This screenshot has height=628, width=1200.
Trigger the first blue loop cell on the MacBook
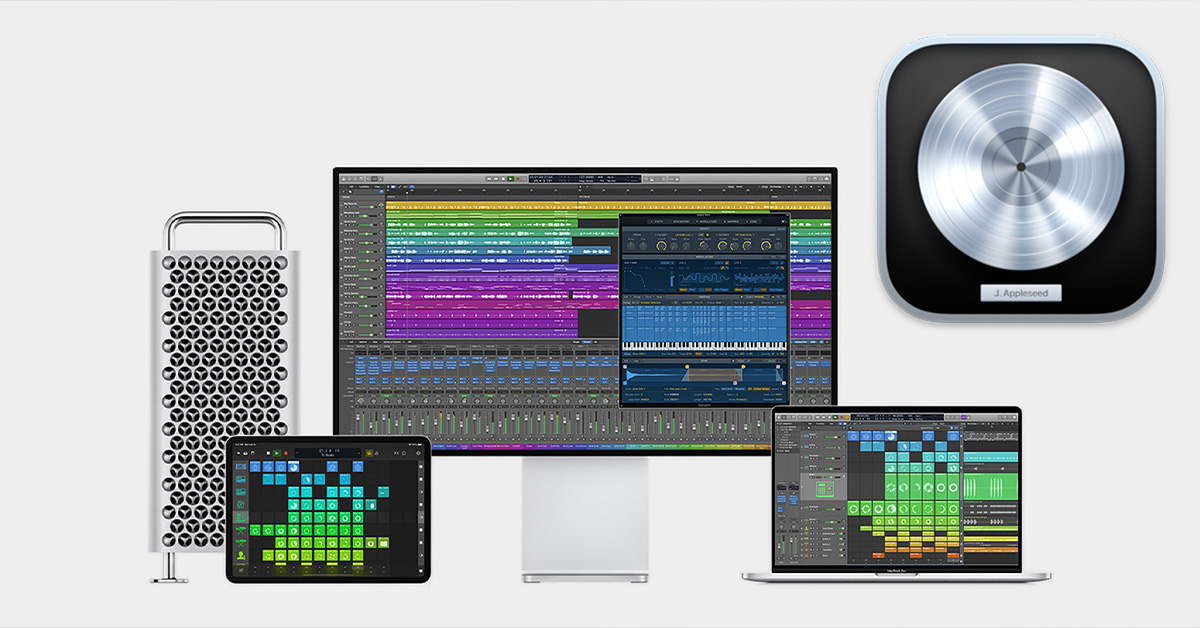(x=853, y=436)
